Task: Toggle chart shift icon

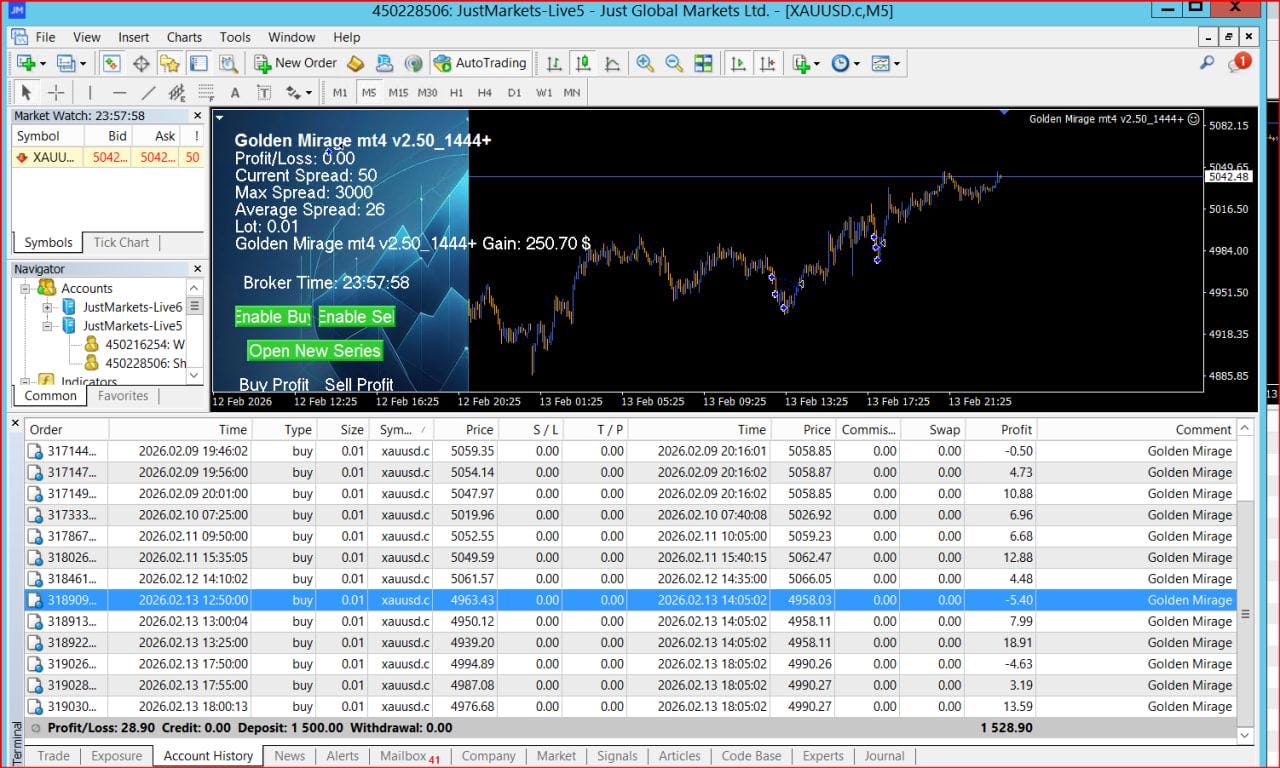Action: [x=767, y=63]
